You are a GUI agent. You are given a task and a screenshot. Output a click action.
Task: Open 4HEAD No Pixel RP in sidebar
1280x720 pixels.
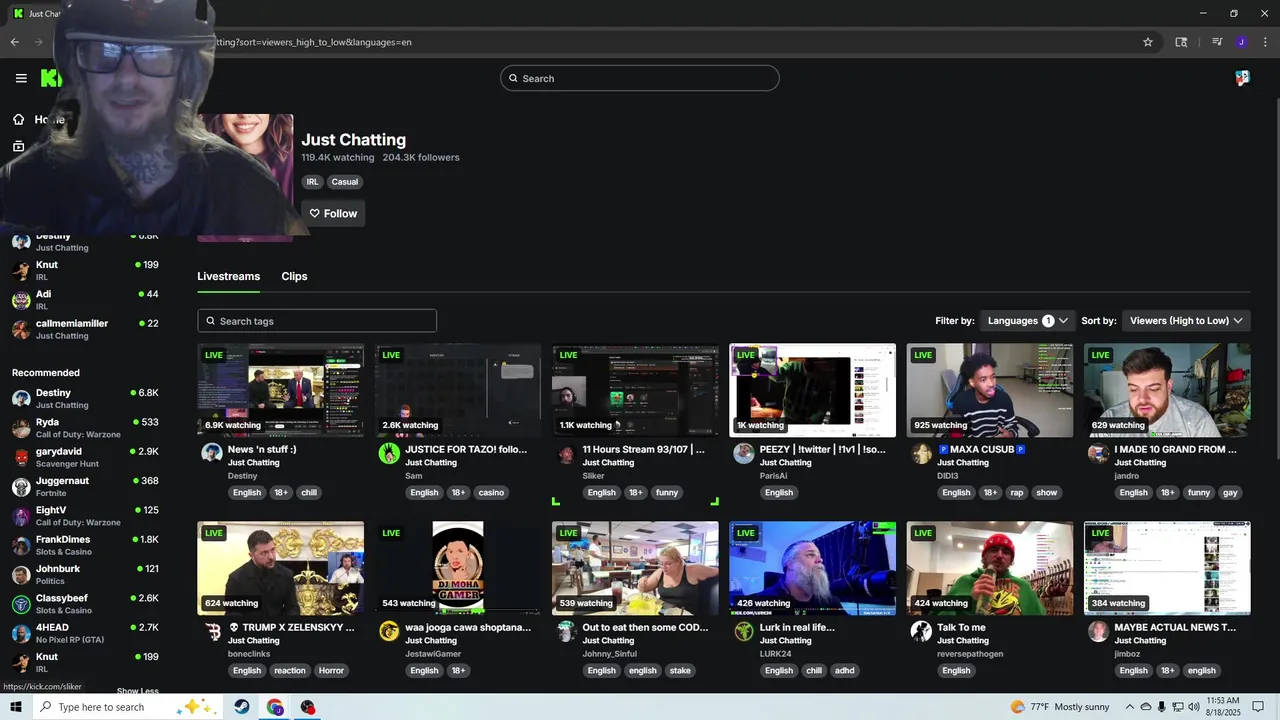(x=84, y=633)
